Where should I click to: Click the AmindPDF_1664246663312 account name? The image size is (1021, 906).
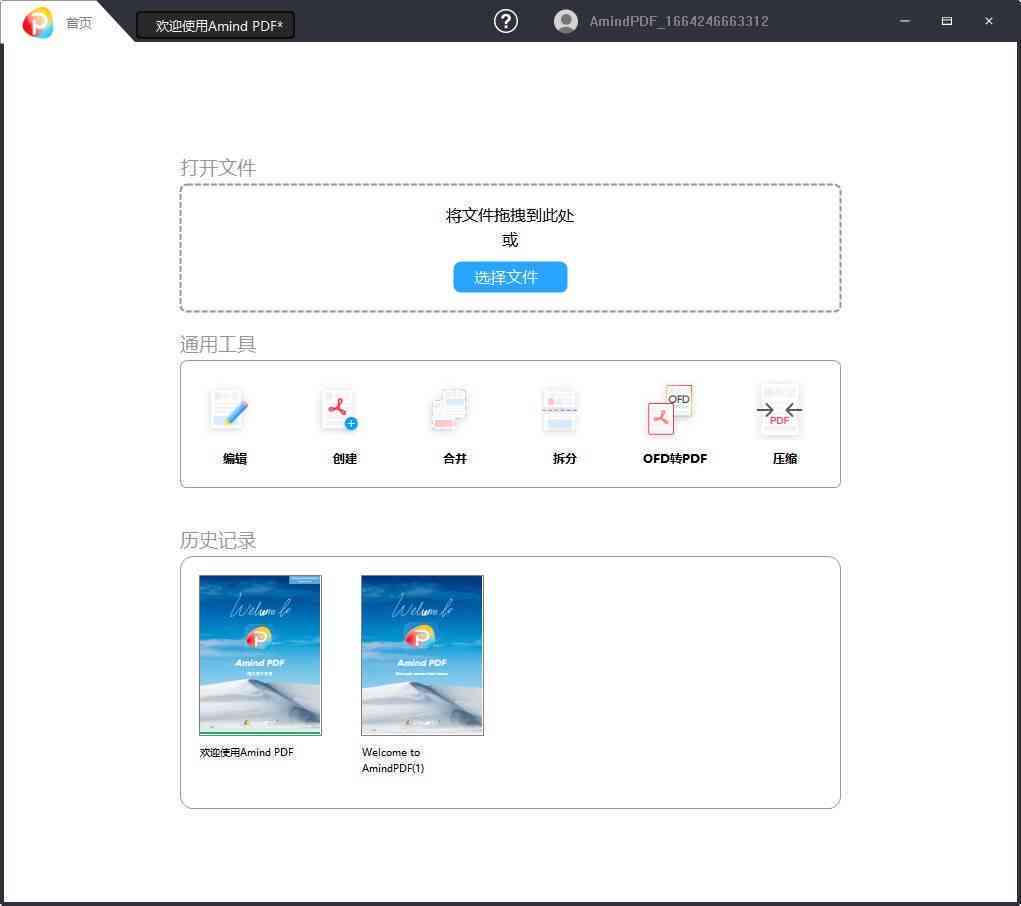click(678, 21)
